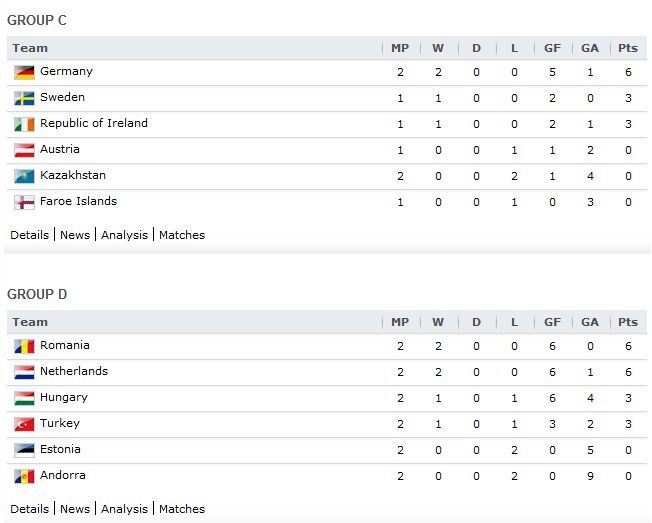Image resolution: width=652 pixels, height=523 pixels.
Task: Open the Hungary team link
Action: point(64,397)
